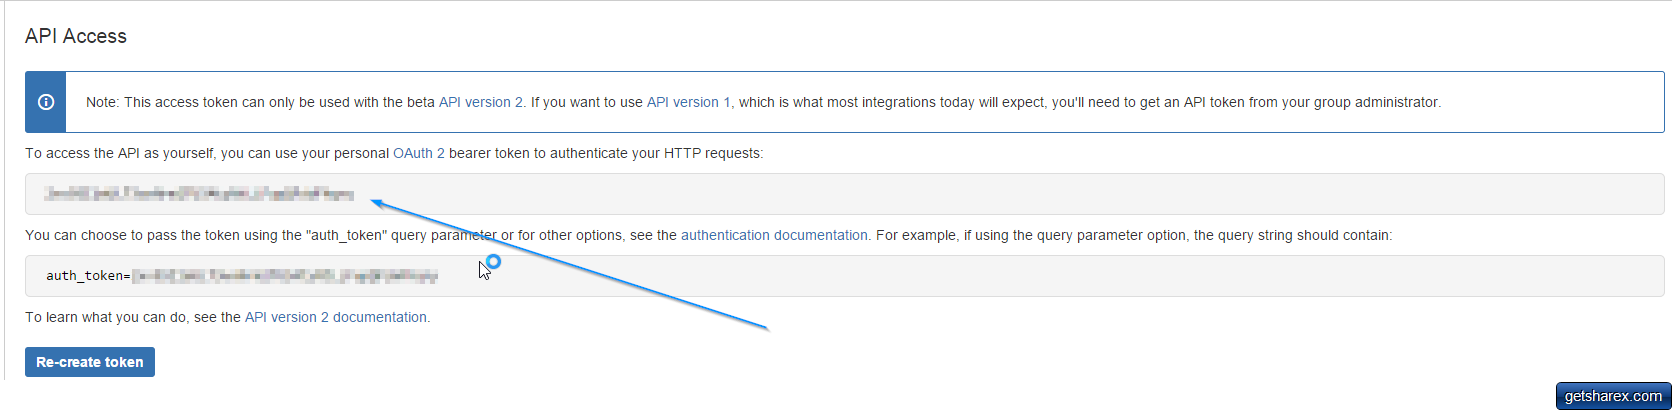Click the note text inside the blue banner

click(260, 102)
